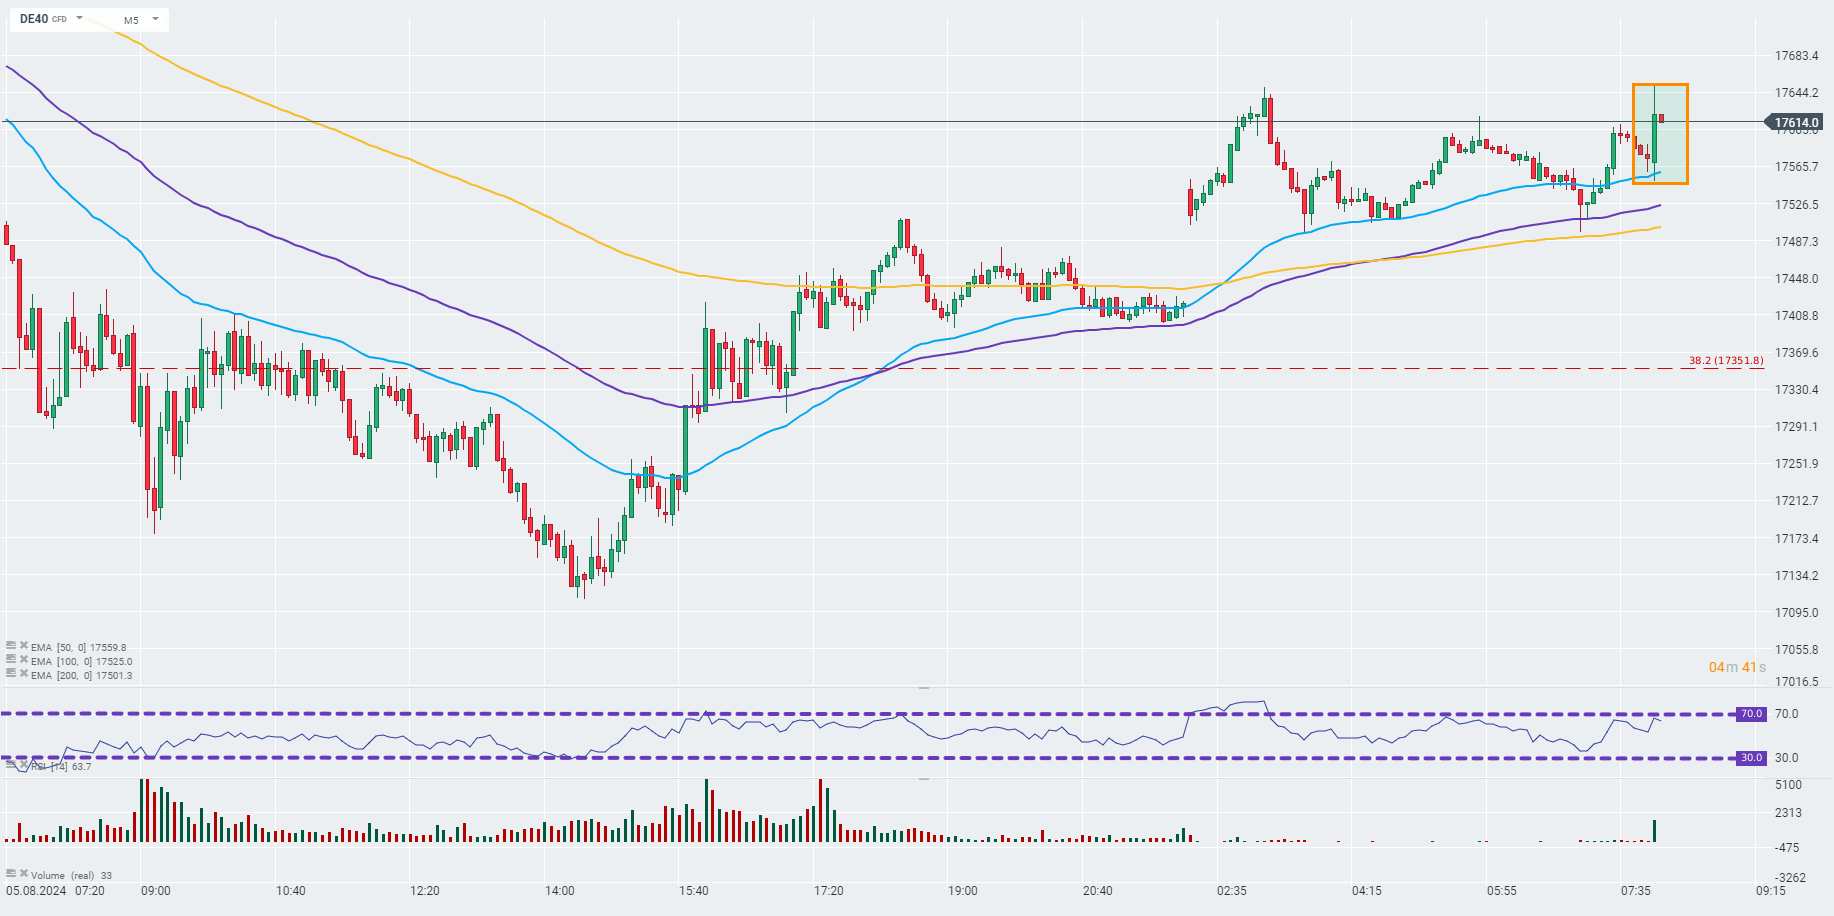1834x916 pixels.
Task: Remove the Volume indicator
Action: [24, 874]
